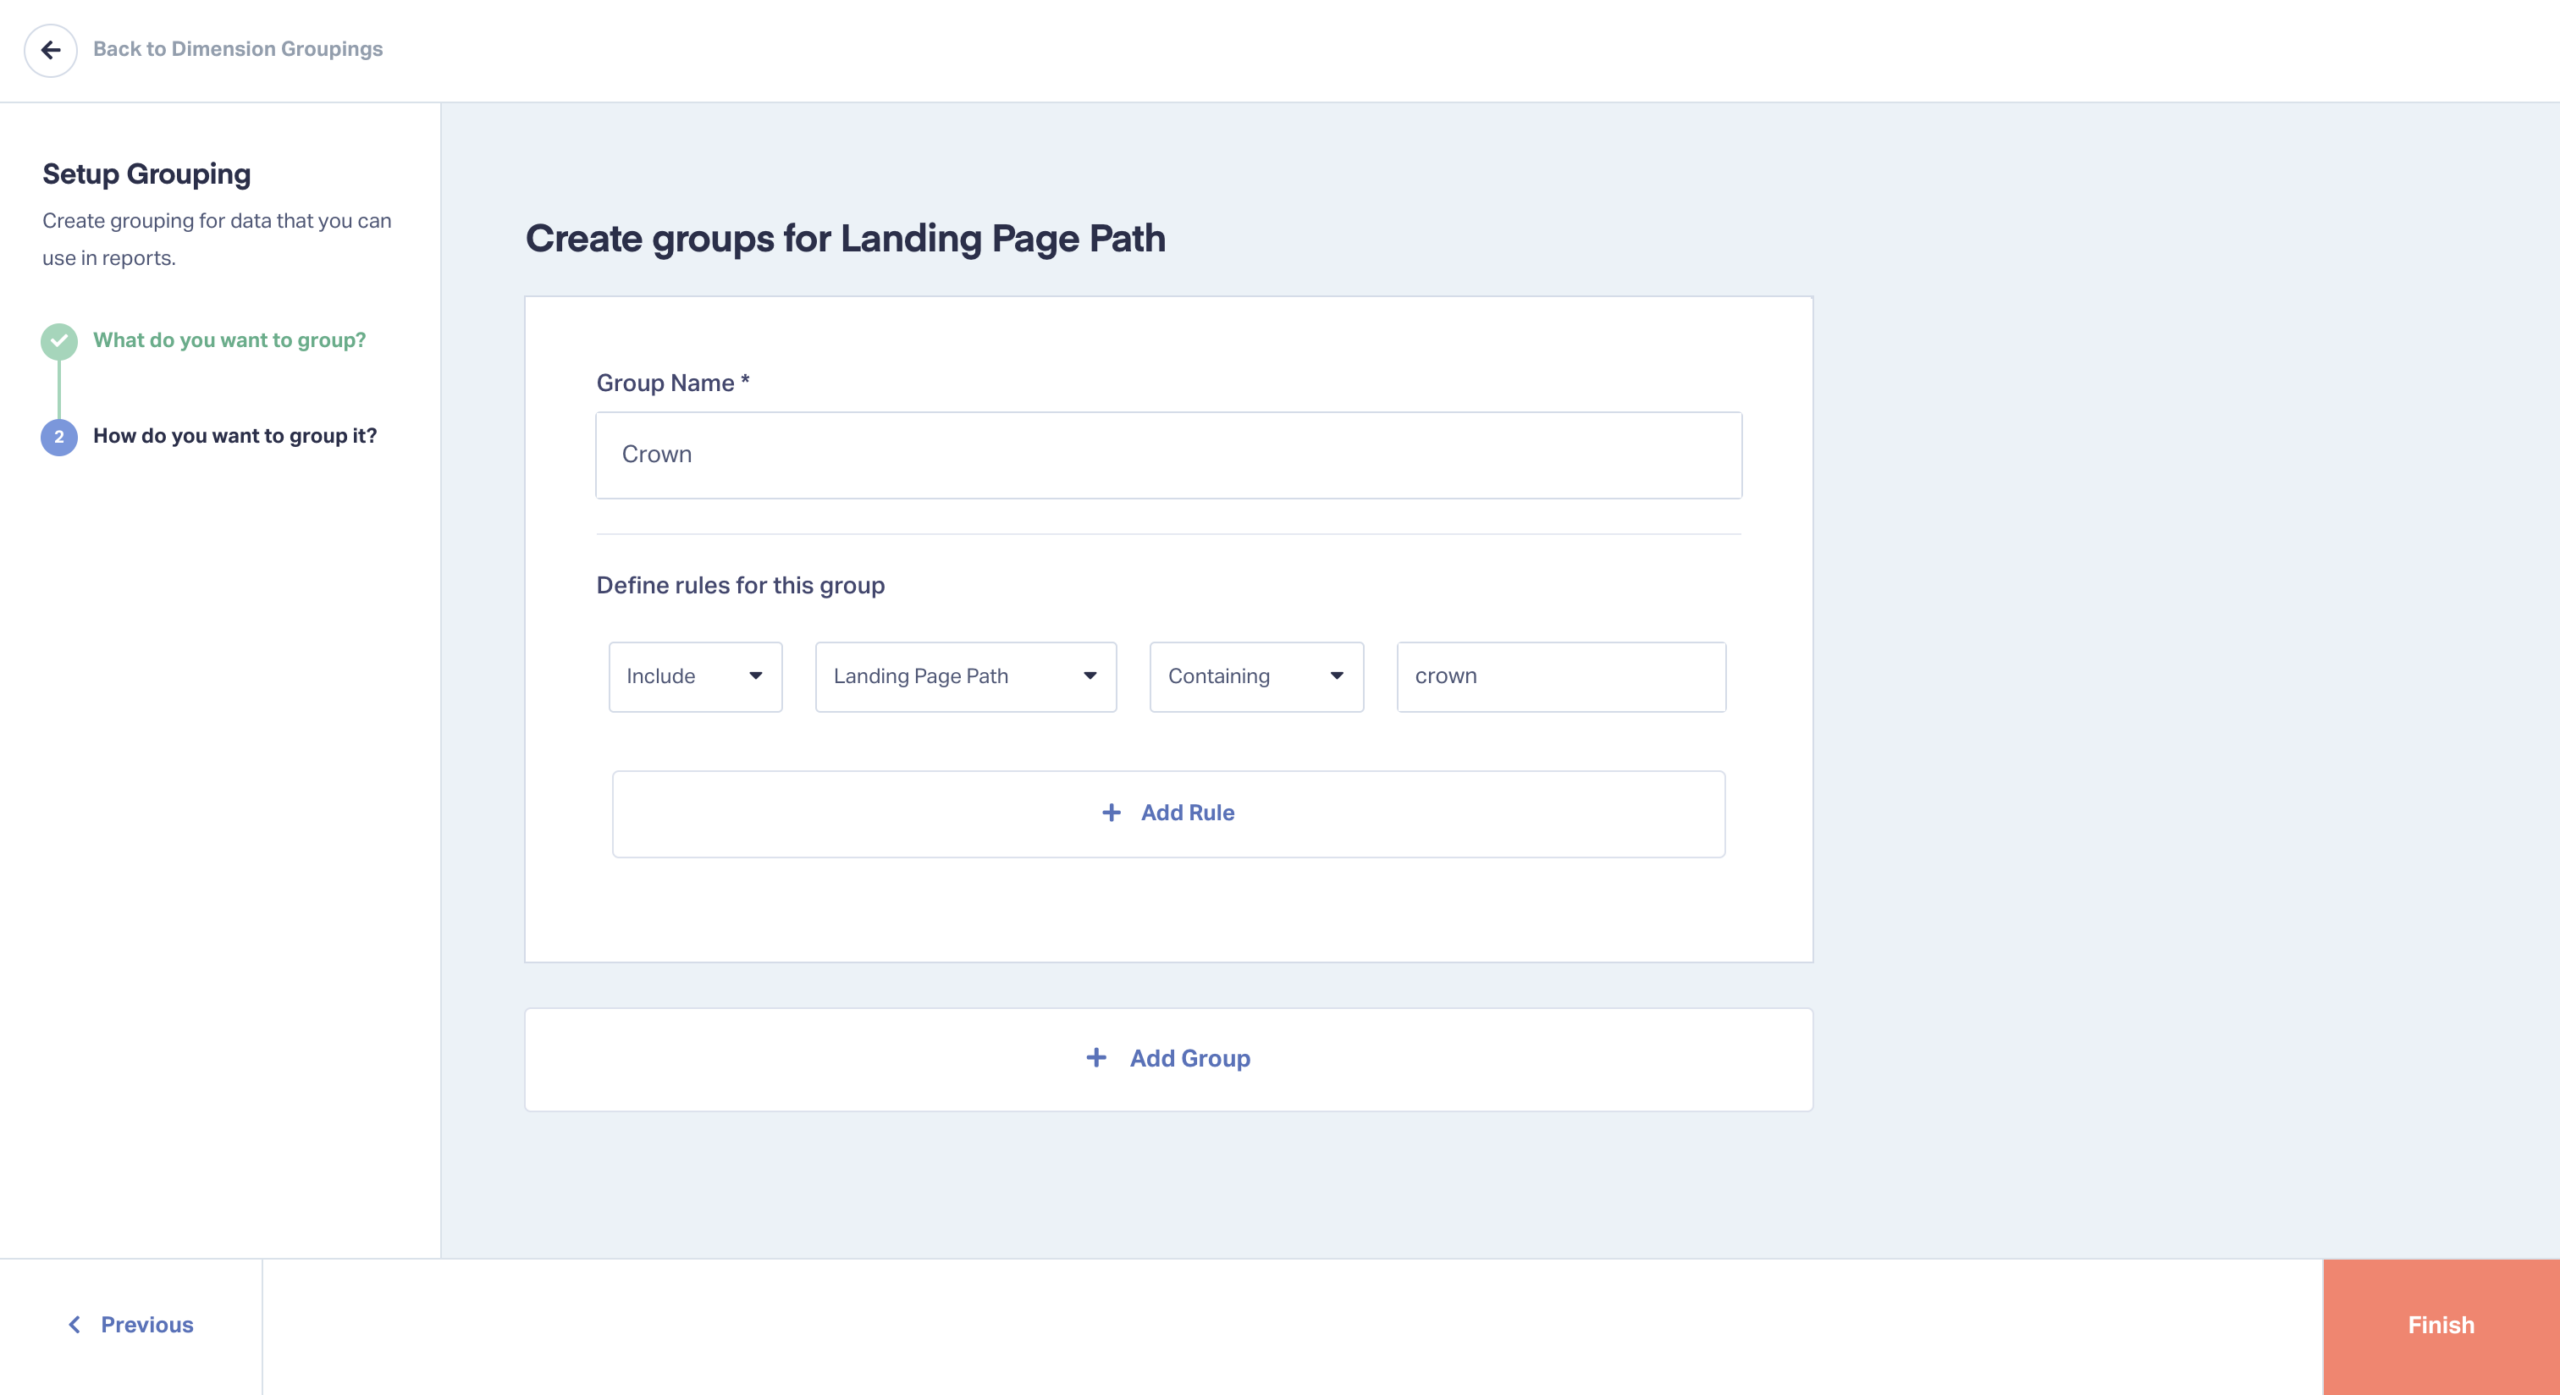Click the green checkmark step icon

pyautogui.click(x=59, y=341)
